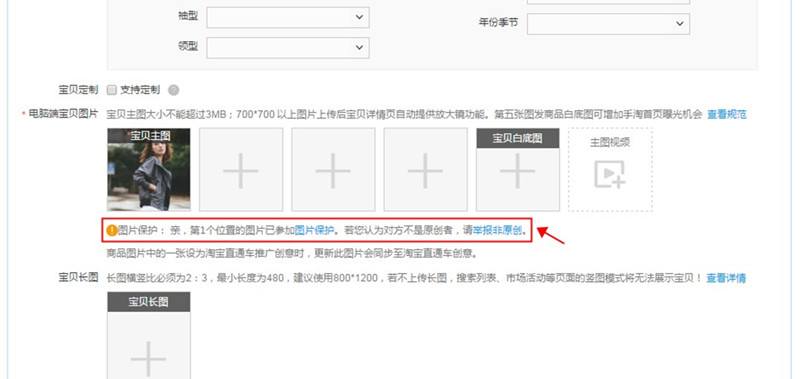Click the help icon beside 支持定制
800x379 pixels.
[173, 90]
